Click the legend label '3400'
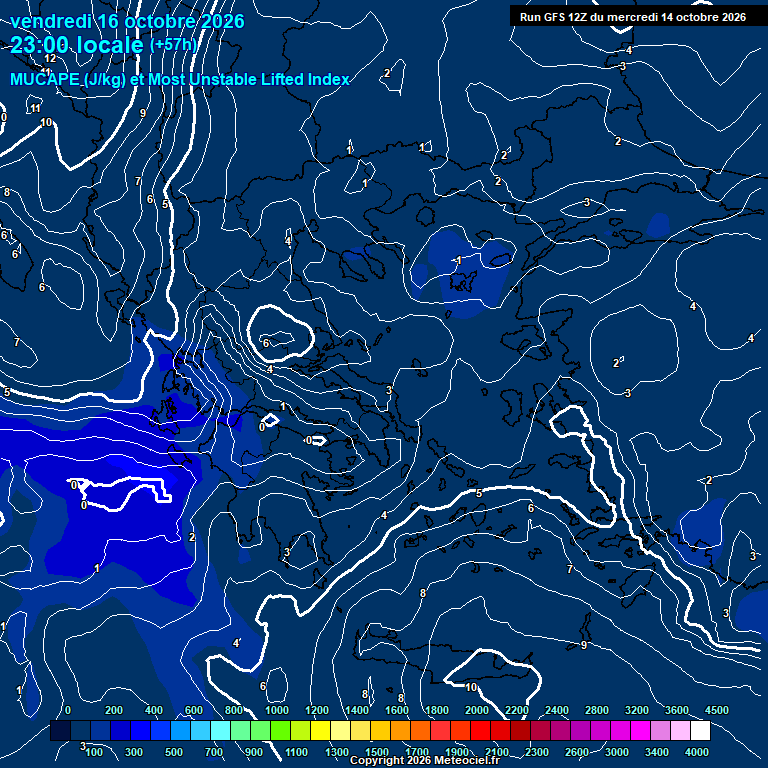The height and width of the screenshot is (768, 768). click(656, 752)
